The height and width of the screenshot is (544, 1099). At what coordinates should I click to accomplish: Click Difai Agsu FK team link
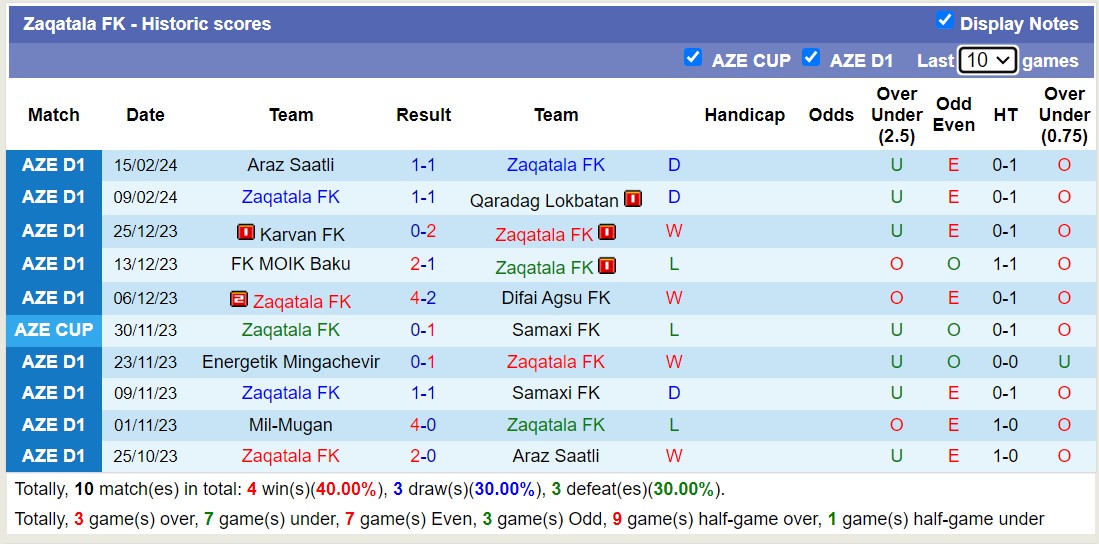pyautogui.click(x=556, y=298)
